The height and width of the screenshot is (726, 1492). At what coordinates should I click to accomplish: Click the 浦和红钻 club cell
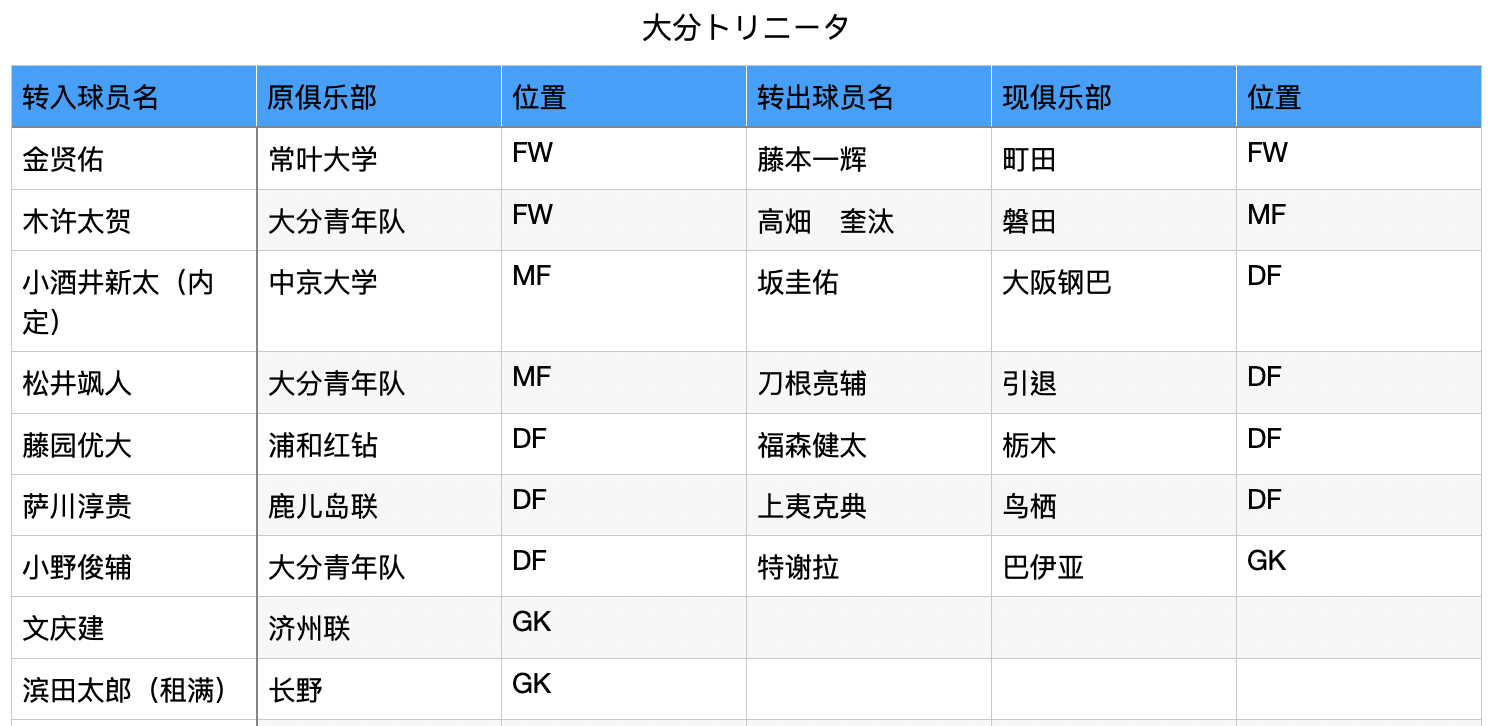pyautogui.click(x=379, y=445)
